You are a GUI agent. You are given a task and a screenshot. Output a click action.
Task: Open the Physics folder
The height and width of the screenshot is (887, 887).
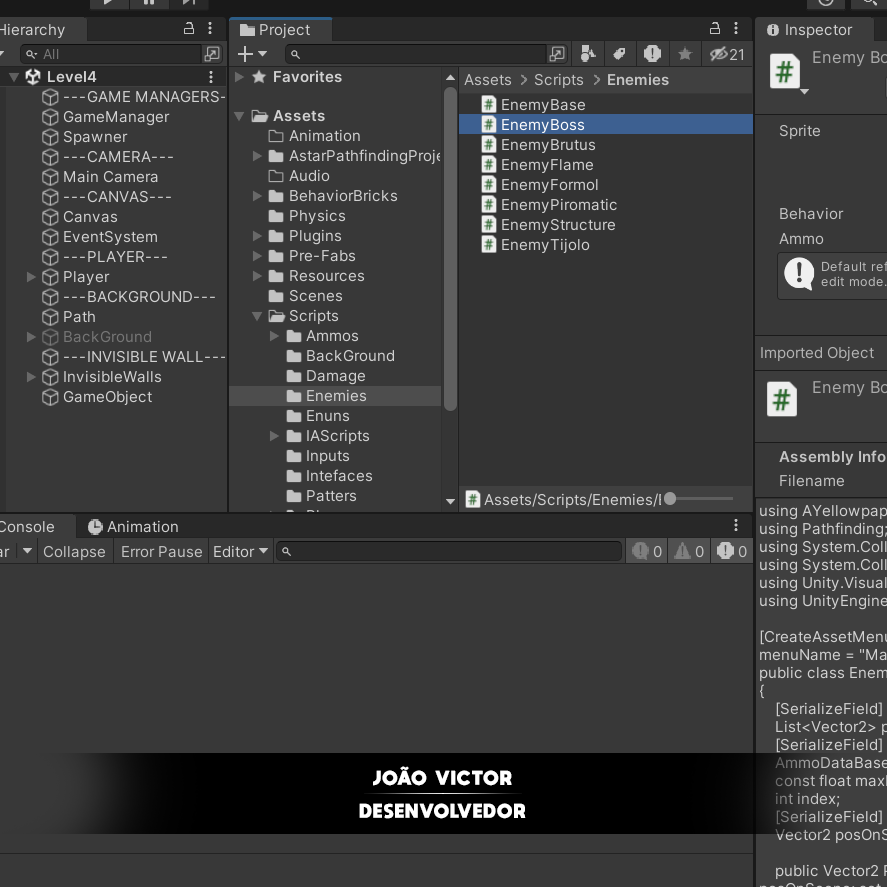click(x=317, y=216)
